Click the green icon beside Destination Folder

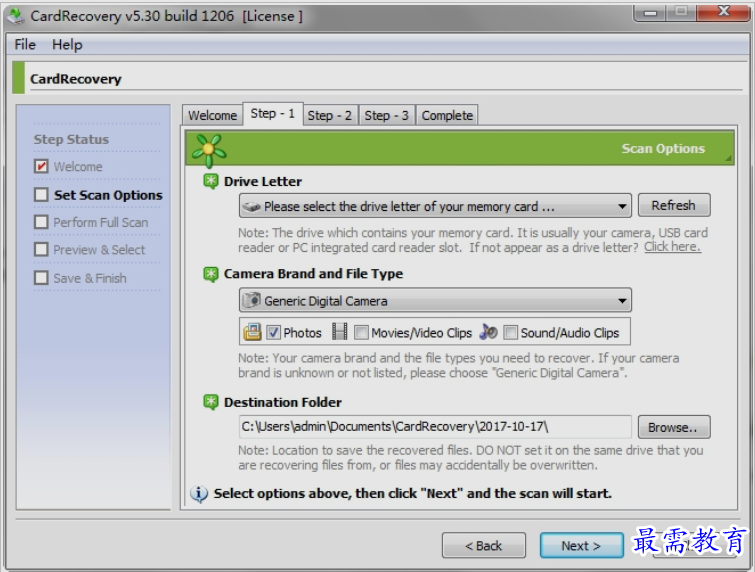(210, 402)
